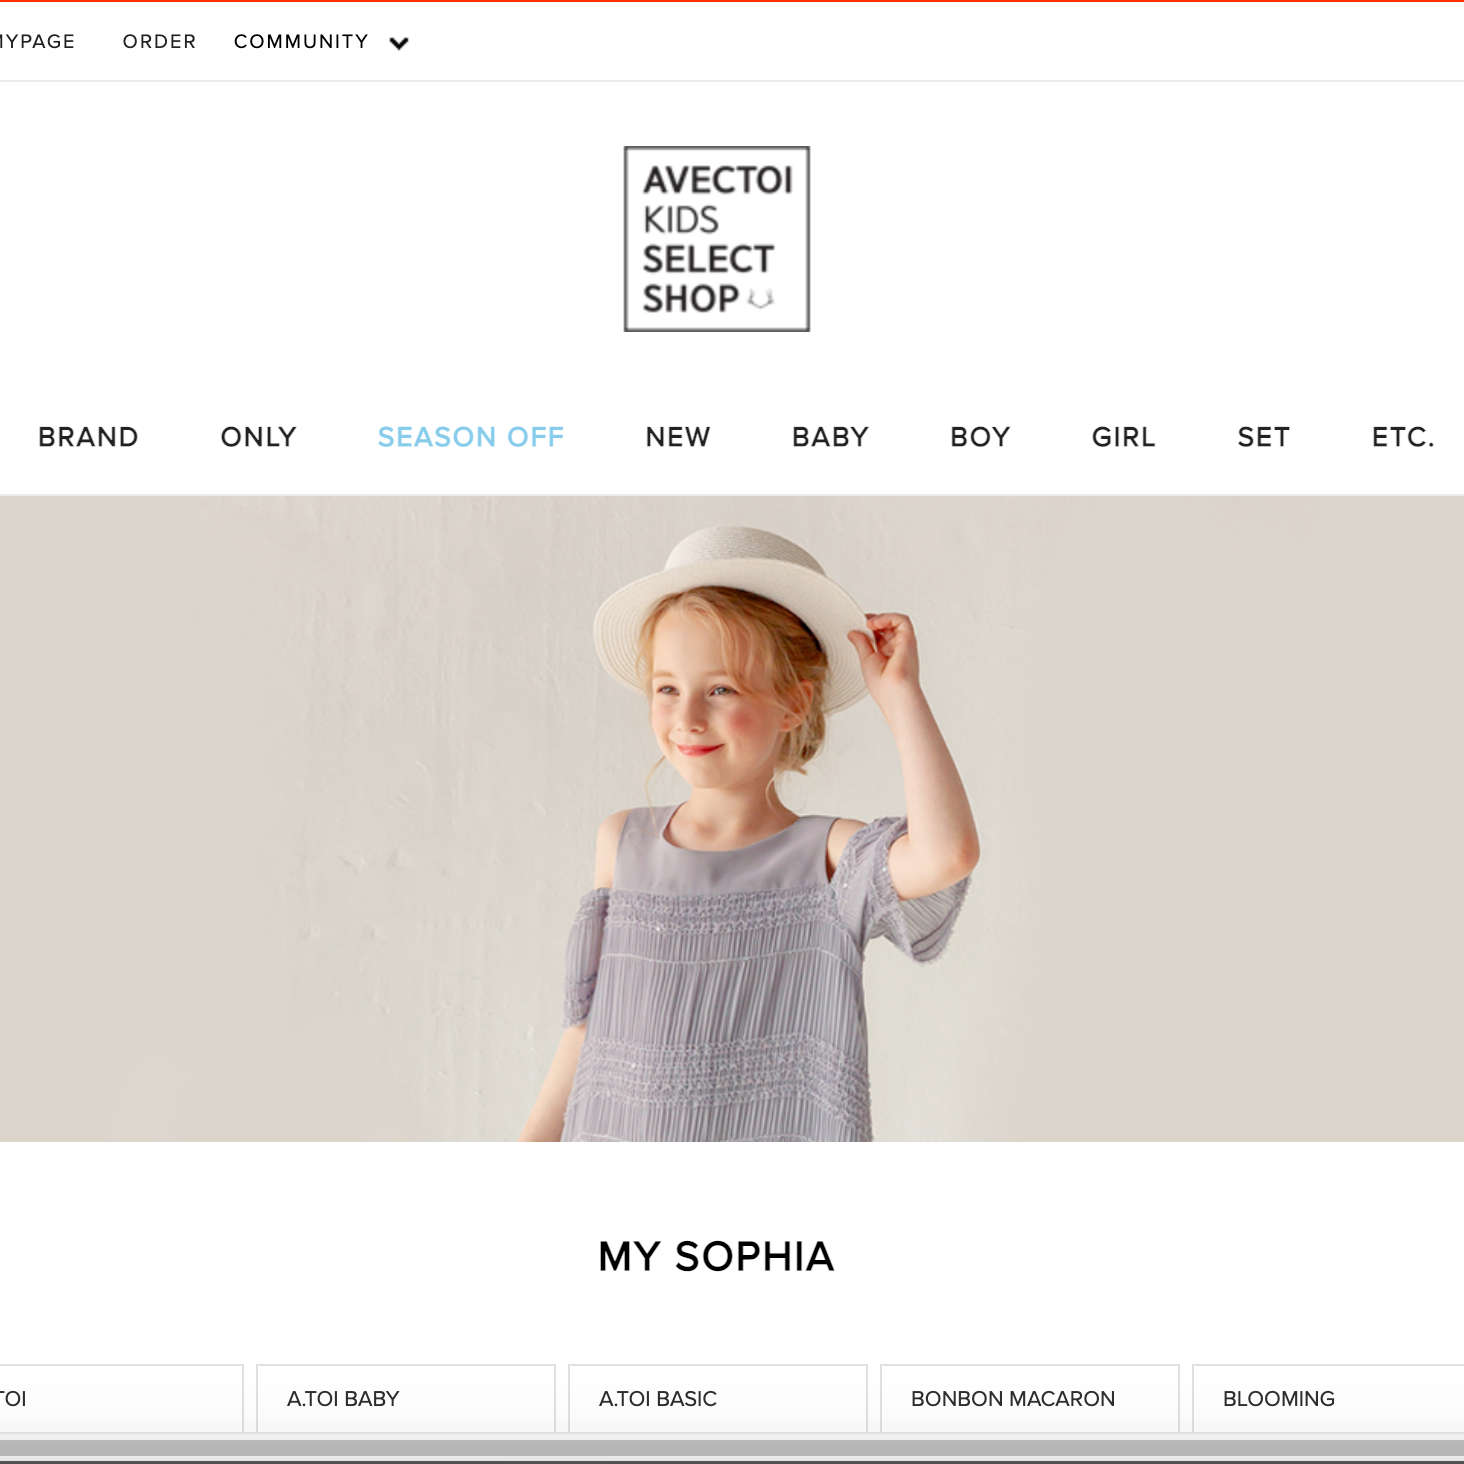Browse the SEASON OFF sale section
The width and height of the screenshot is (1464, 1464).
click(x=471, y=437)
